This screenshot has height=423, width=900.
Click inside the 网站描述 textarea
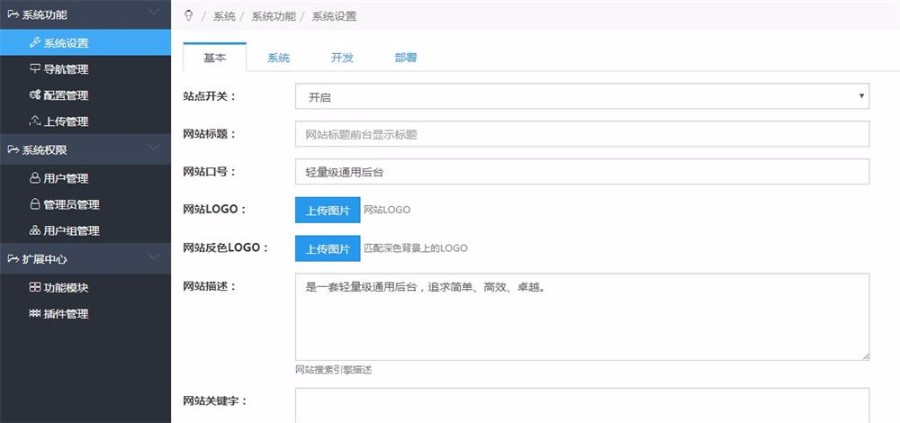coord(582,317)
